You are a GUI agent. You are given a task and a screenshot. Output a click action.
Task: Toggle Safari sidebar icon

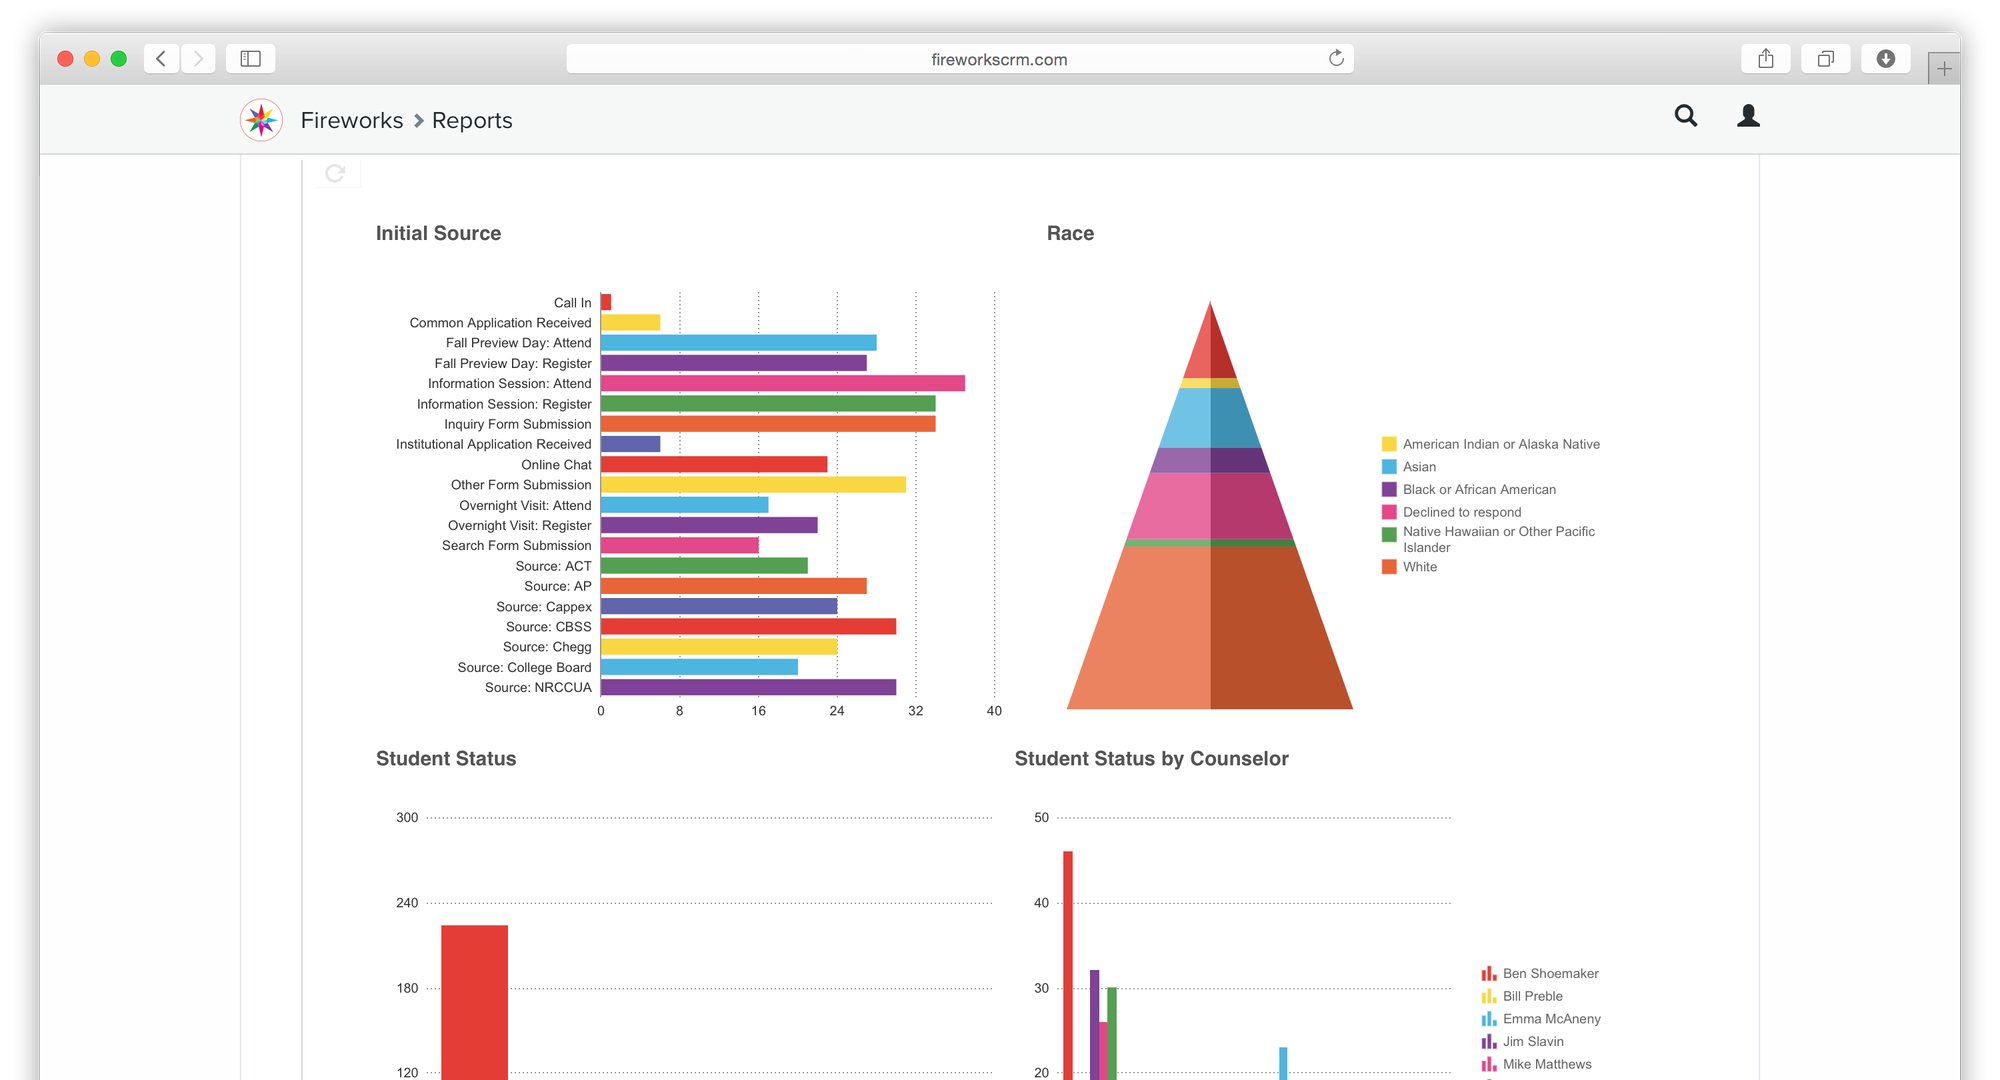pos(250,59)
